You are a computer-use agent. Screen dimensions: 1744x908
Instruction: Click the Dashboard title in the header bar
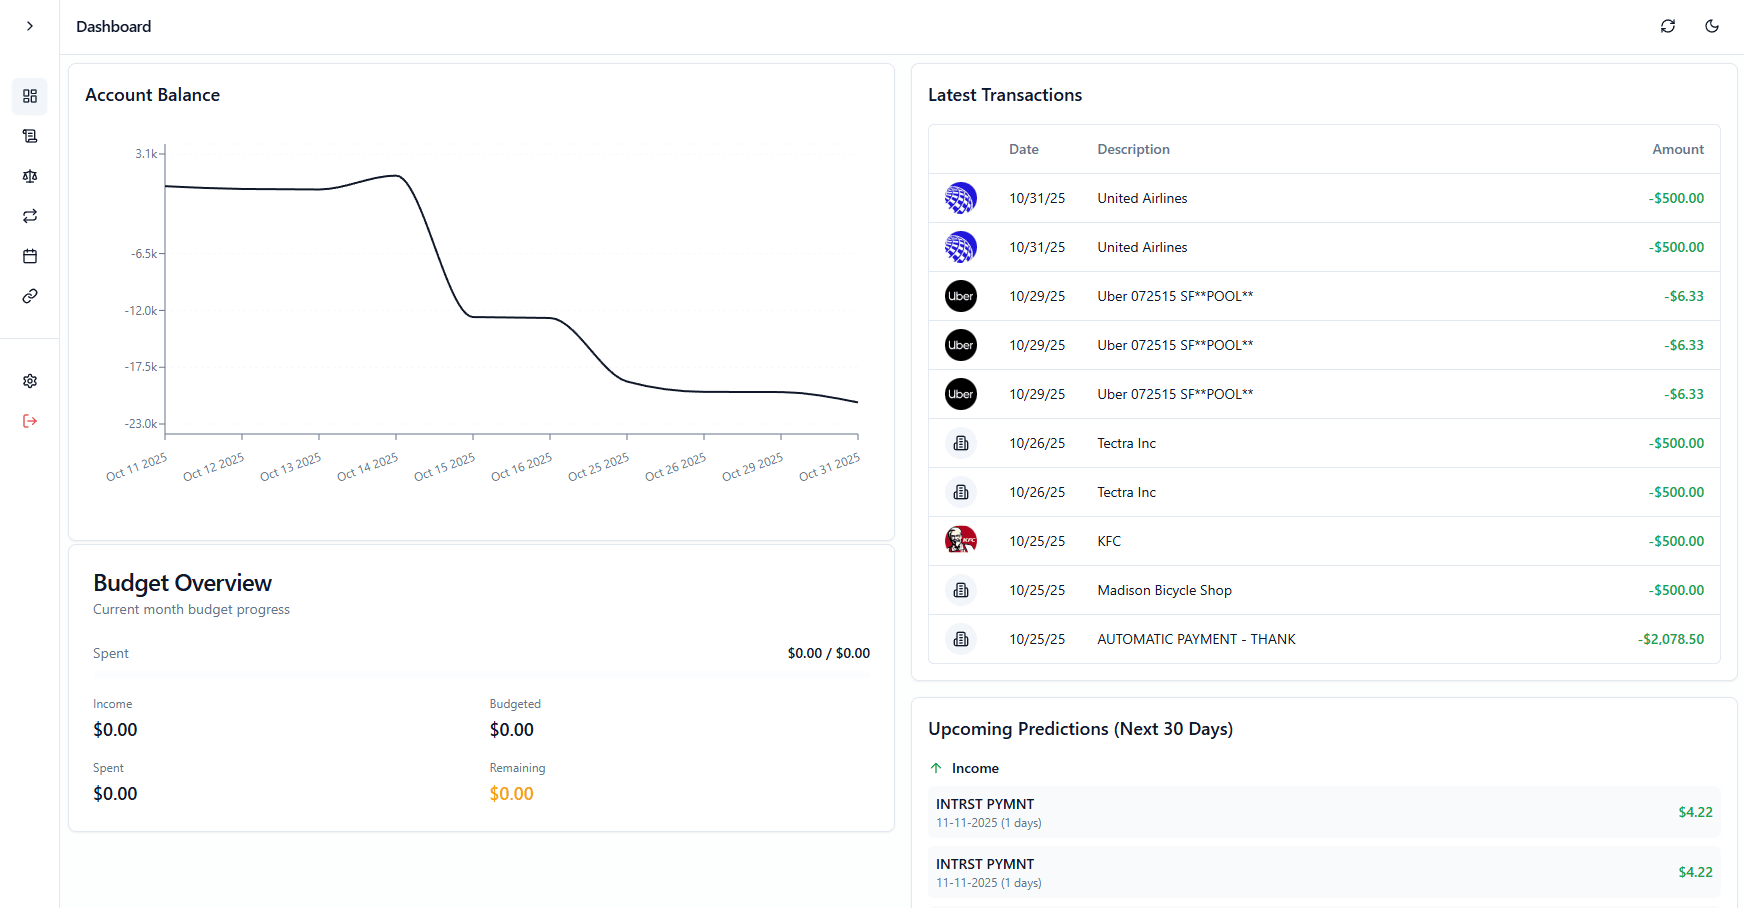click(113, 26)
